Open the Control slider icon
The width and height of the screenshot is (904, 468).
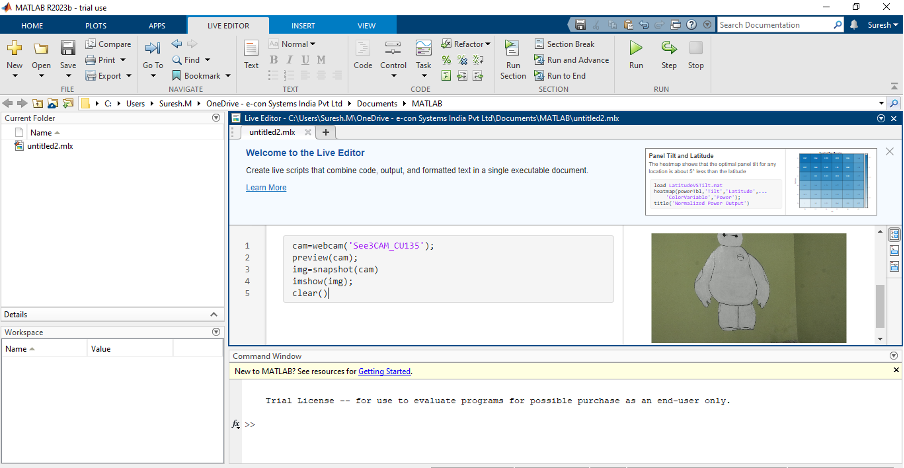coord(393,48)
